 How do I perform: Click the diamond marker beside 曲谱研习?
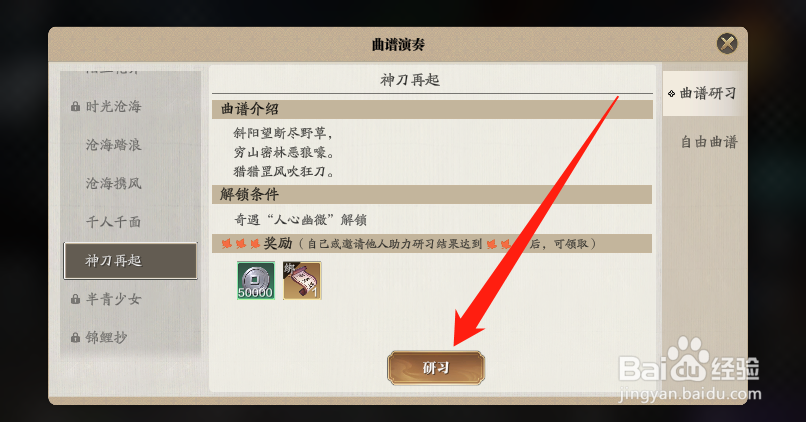(671, 94)
